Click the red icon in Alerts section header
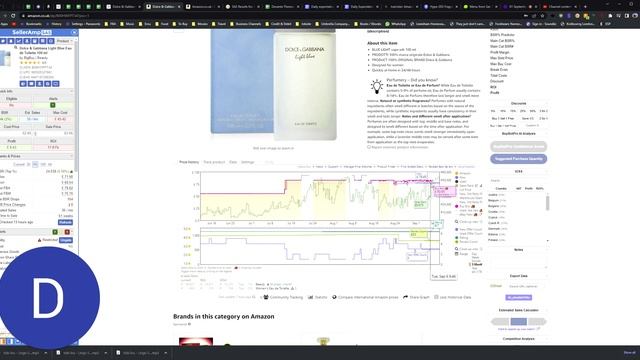640x360 pixels. coord(67,232)
